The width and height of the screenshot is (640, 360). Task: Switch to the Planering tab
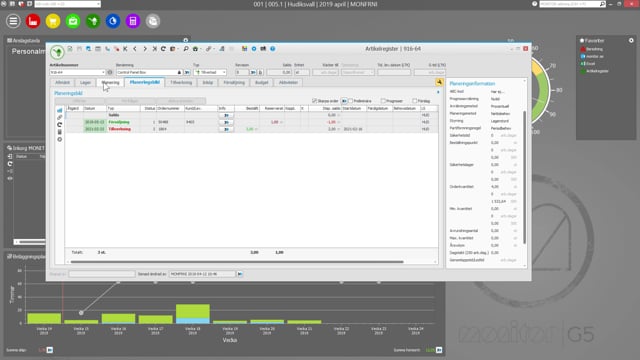(110, 82)
